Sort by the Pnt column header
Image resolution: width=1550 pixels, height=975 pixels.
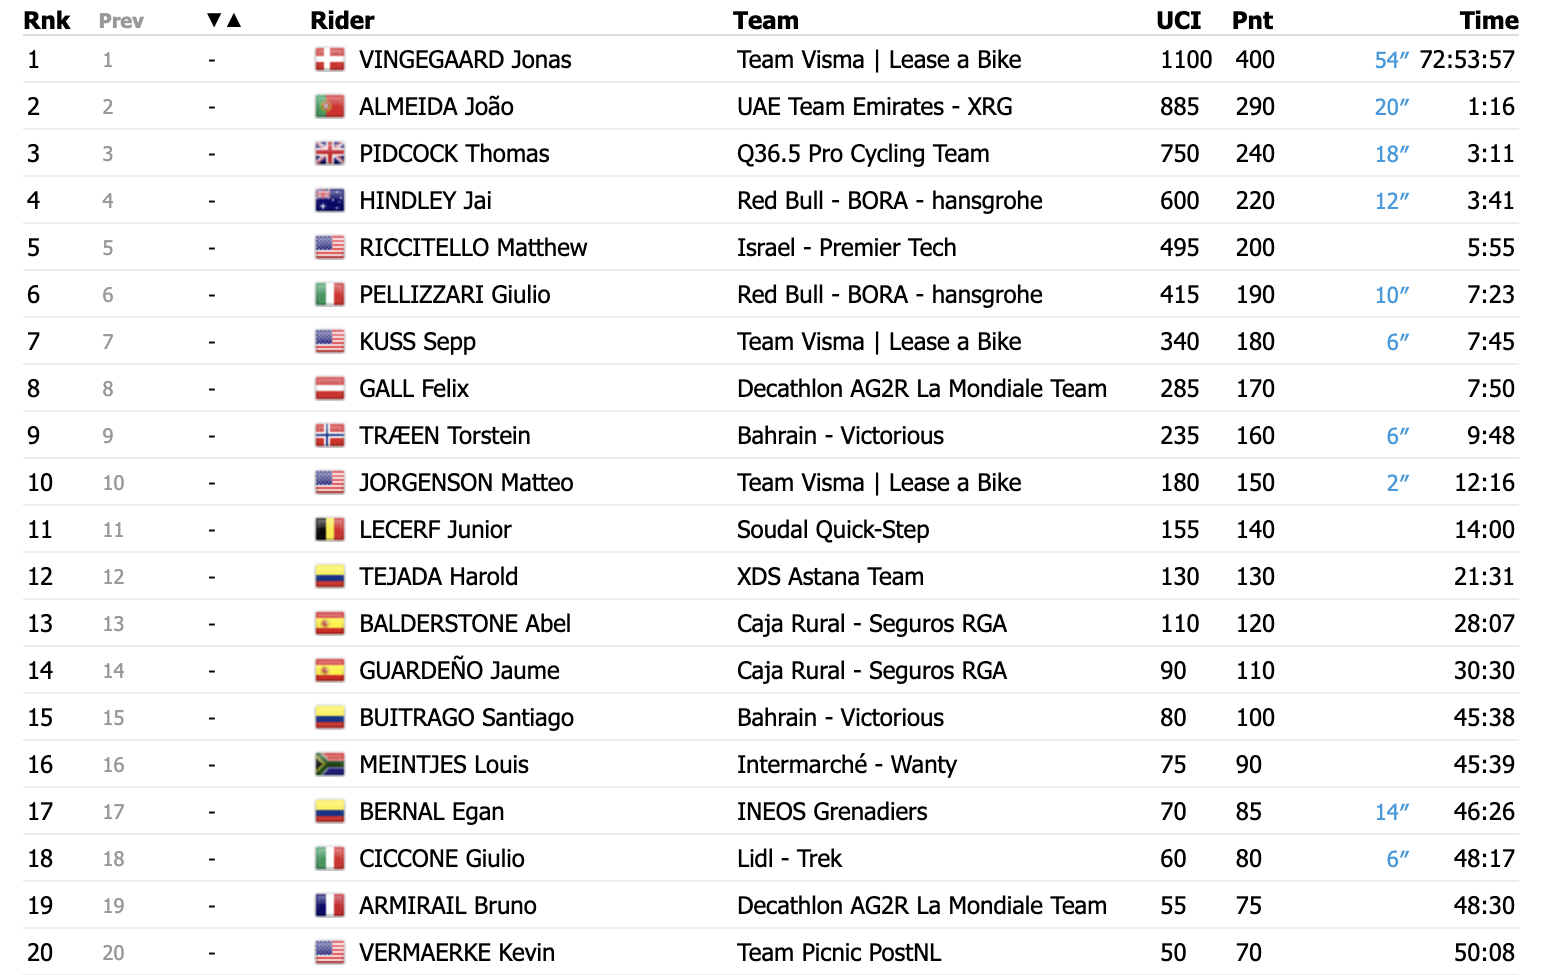[1252, 20]
